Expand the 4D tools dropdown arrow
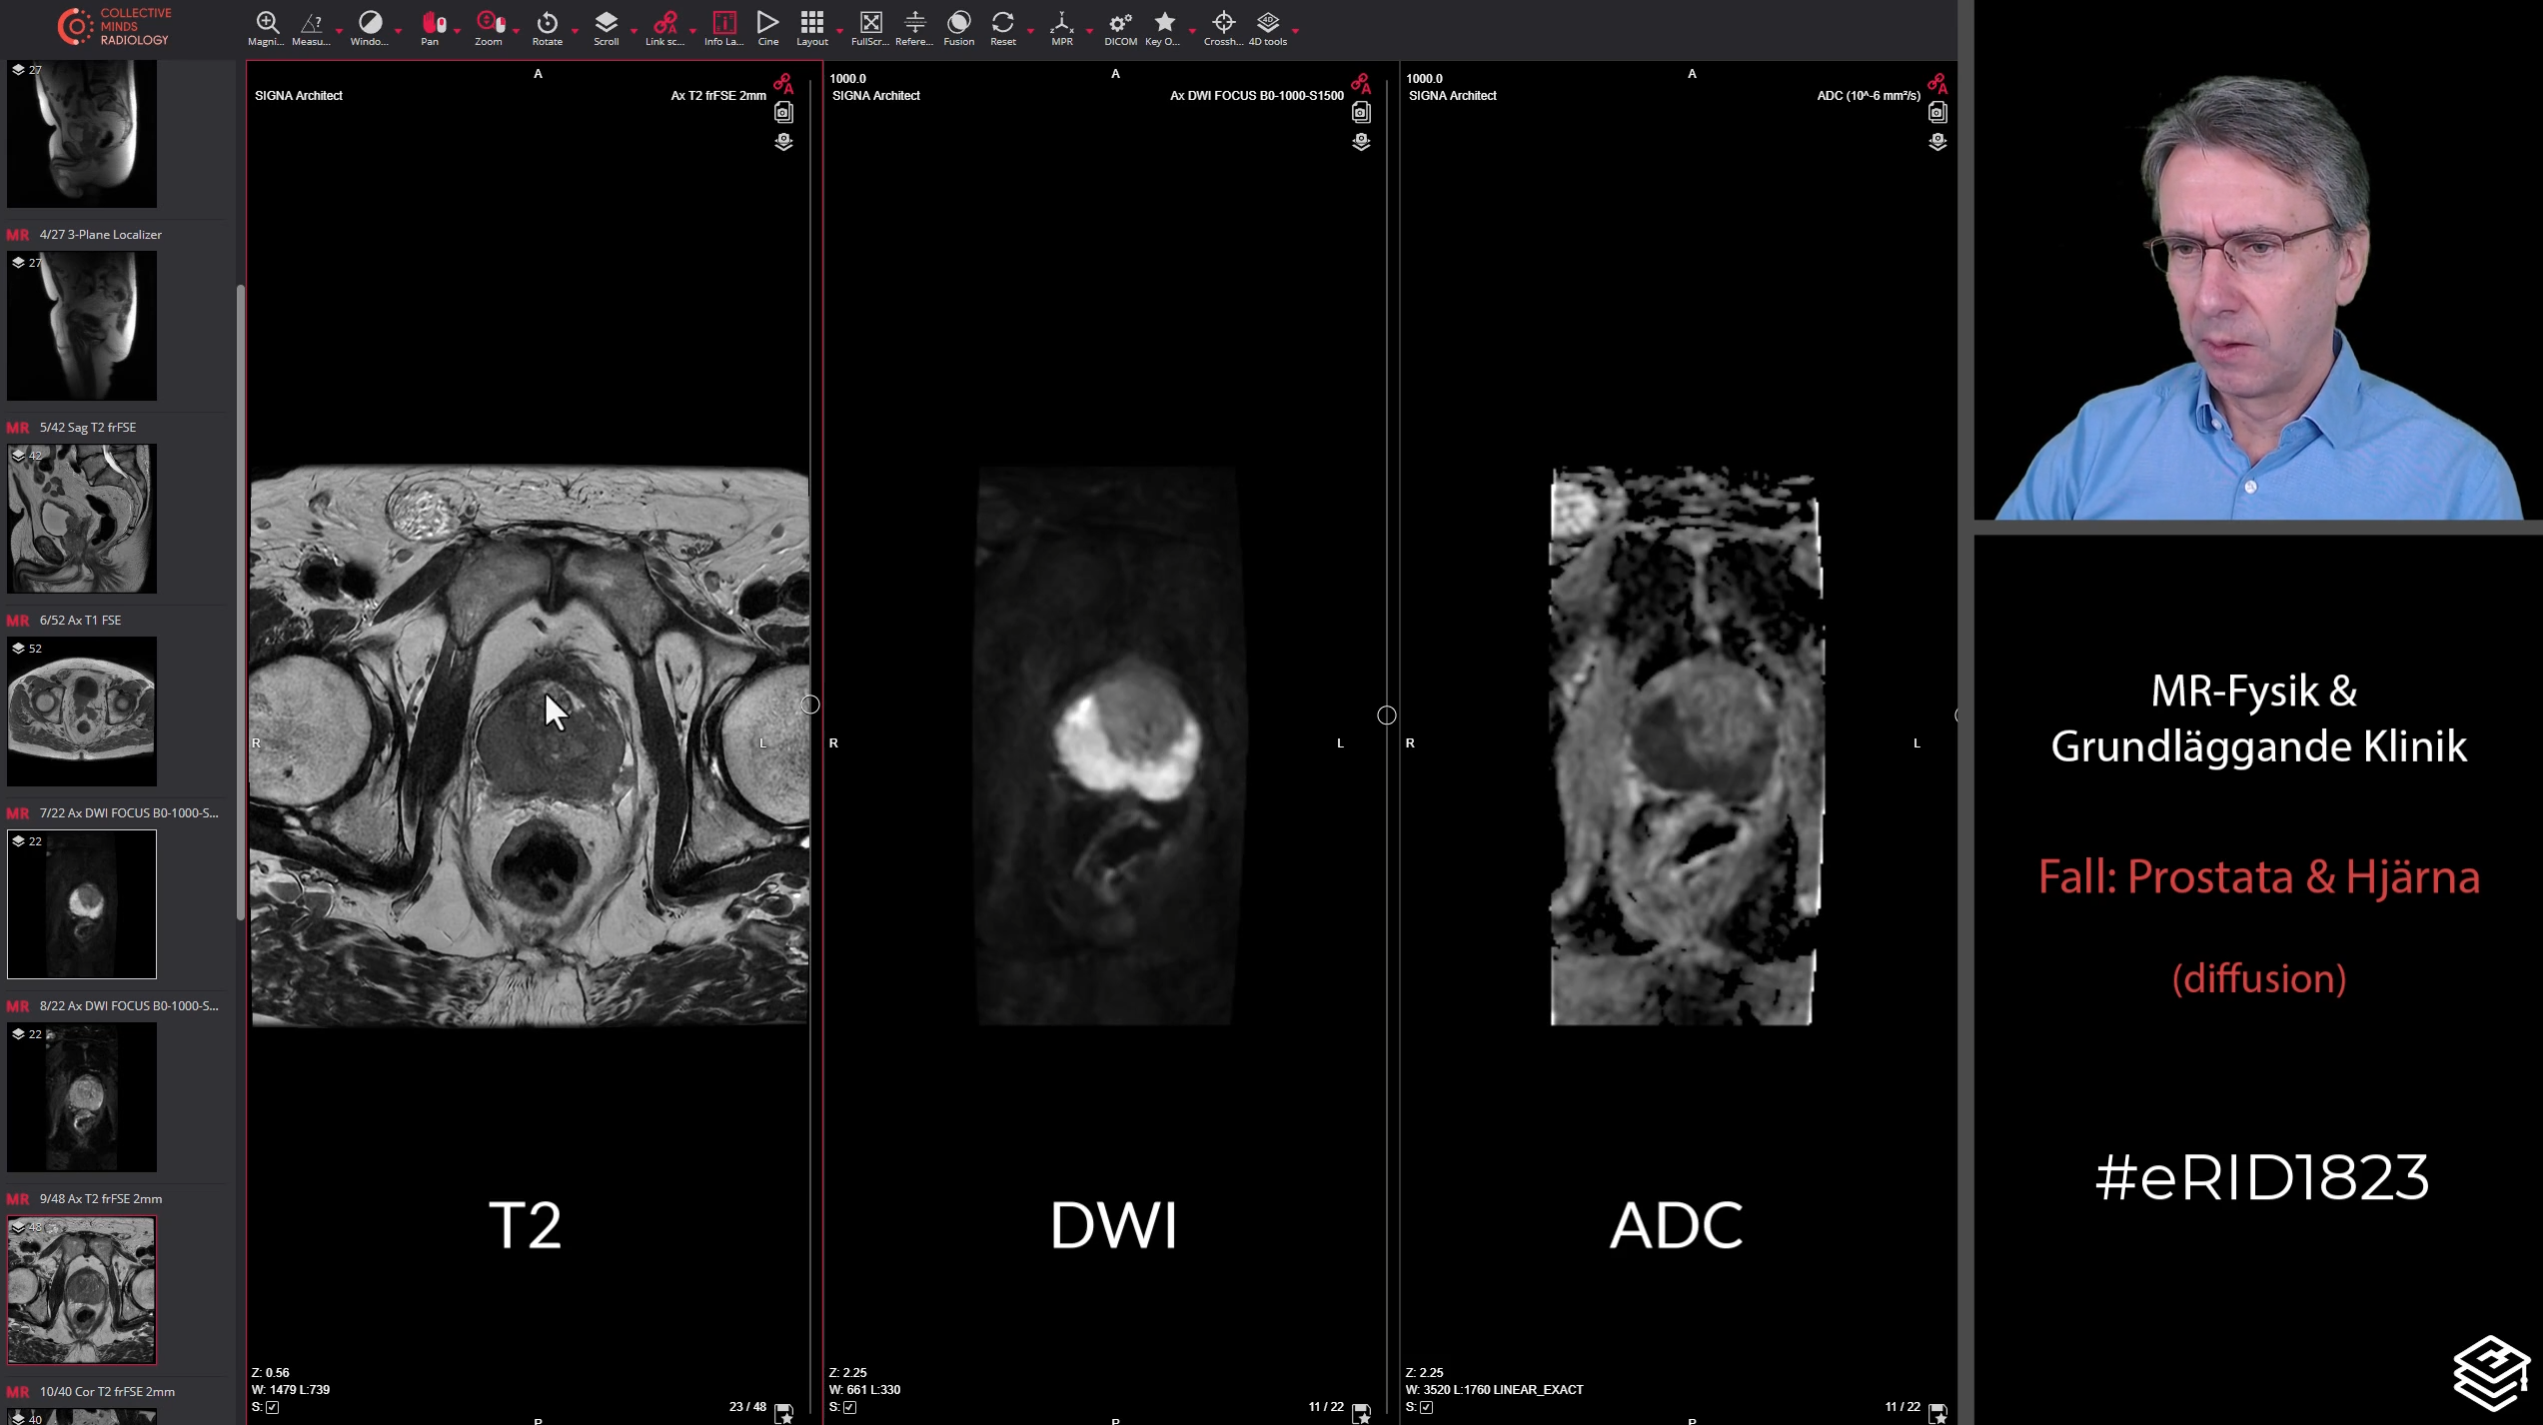Viewport: 2543px width, 1425px height. tap(1296, 31)
